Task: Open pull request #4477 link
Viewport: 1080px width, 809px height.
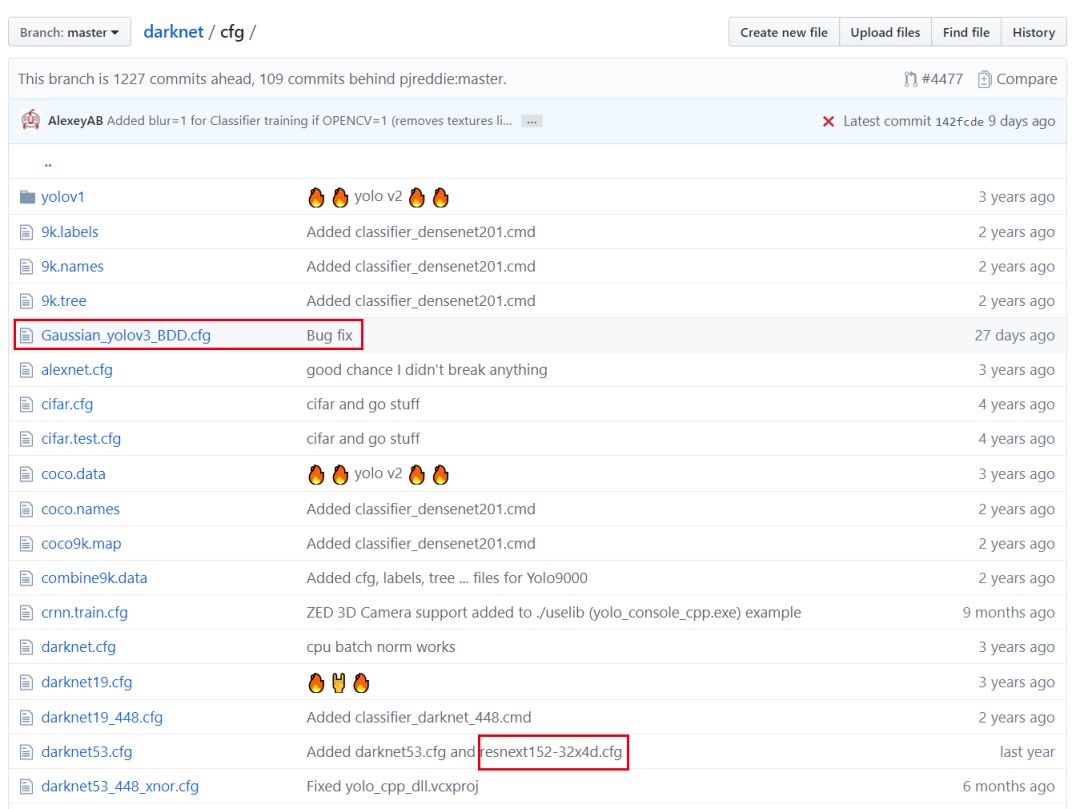Action: tap(942, 79)
